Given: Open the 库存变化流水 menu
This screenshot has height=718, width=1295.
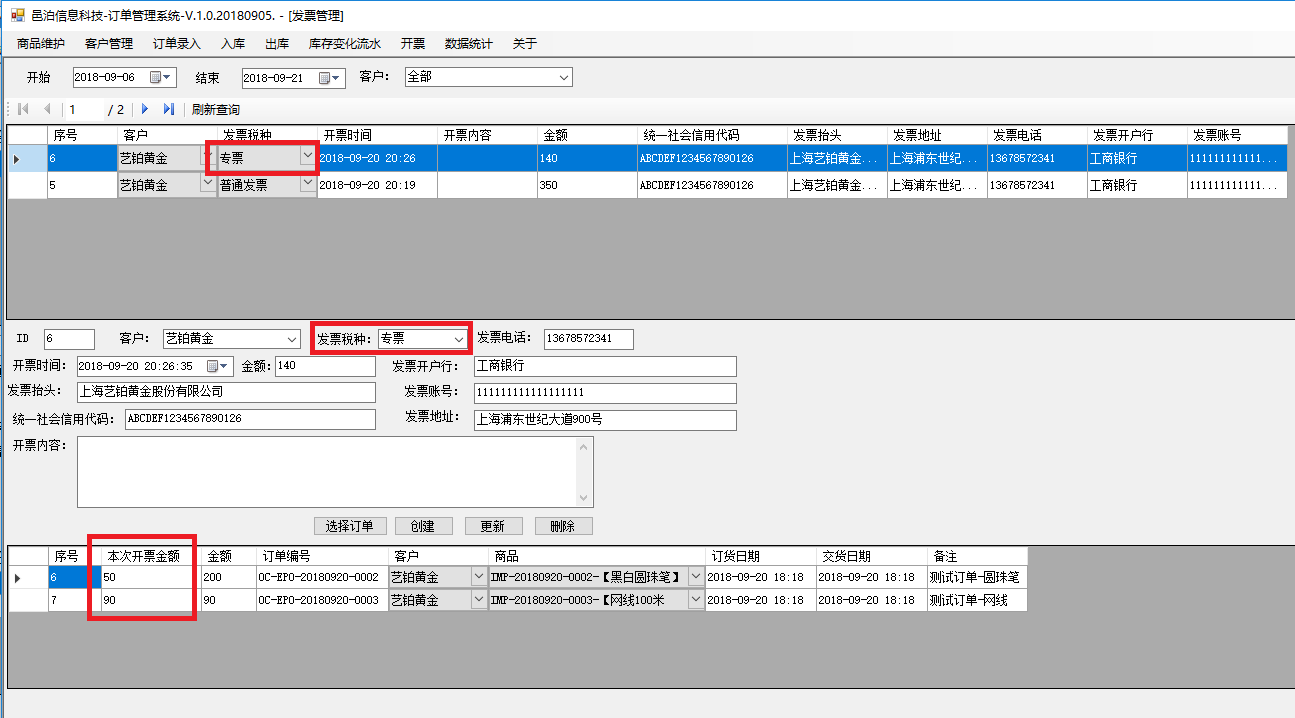Looking at the screenshot, I should 345,44.
